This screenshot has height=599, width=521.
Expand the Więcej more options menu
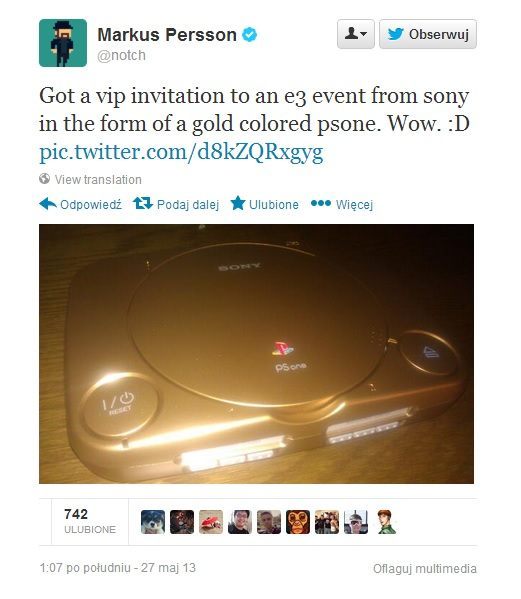point(341,204)
